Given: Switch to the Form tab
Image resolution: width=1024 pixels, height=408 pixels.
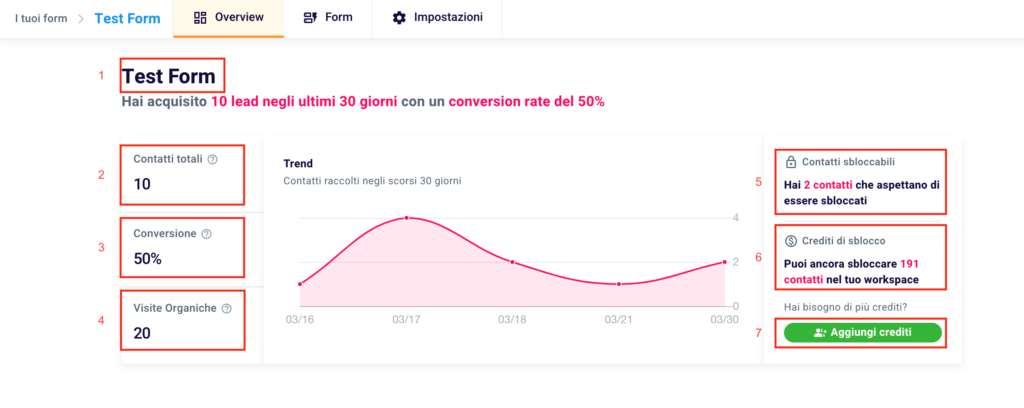Looking at the screenshot, I should pyautogui.click(x=328, y=18).
